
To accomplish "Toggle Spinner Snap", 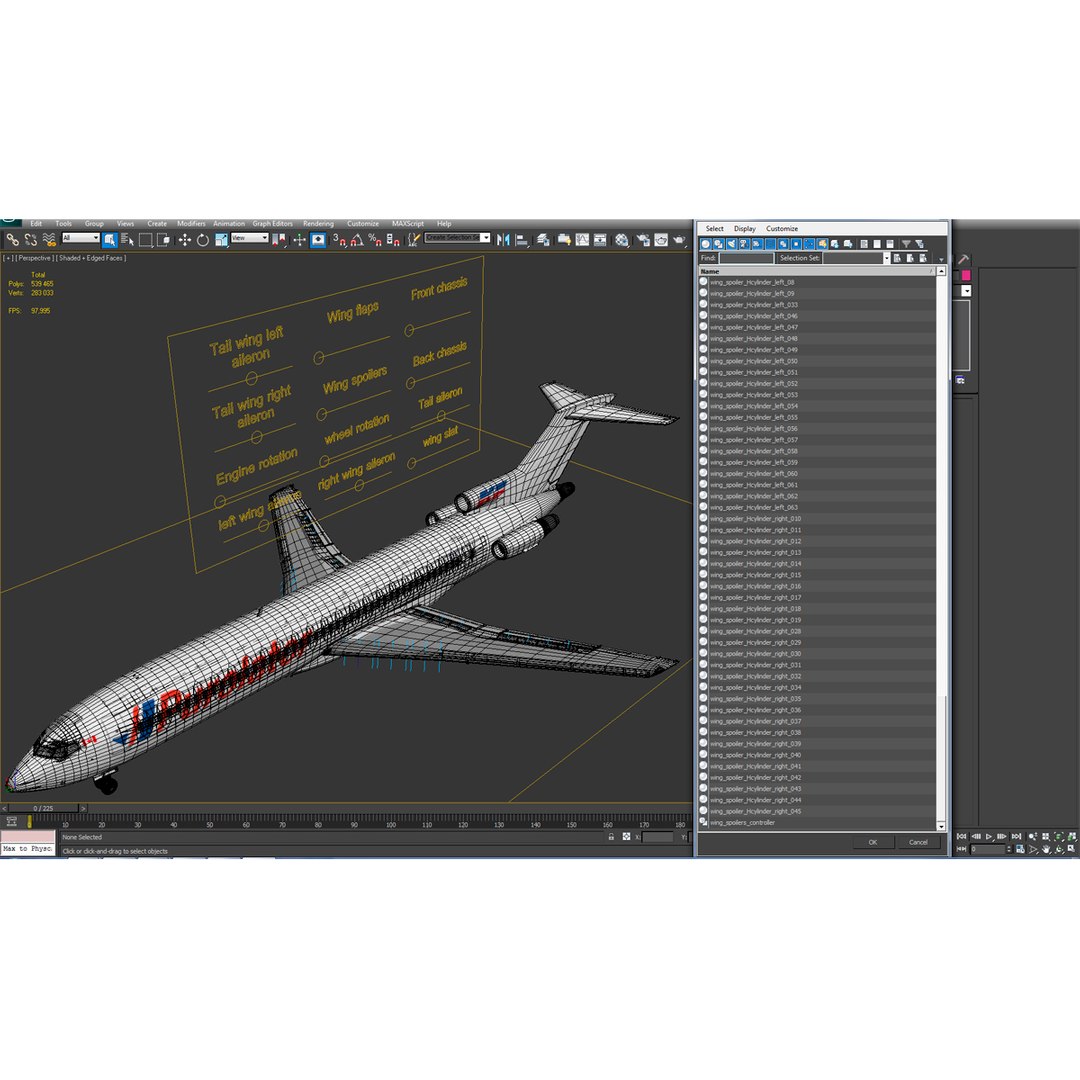I will tap(393, 239).
